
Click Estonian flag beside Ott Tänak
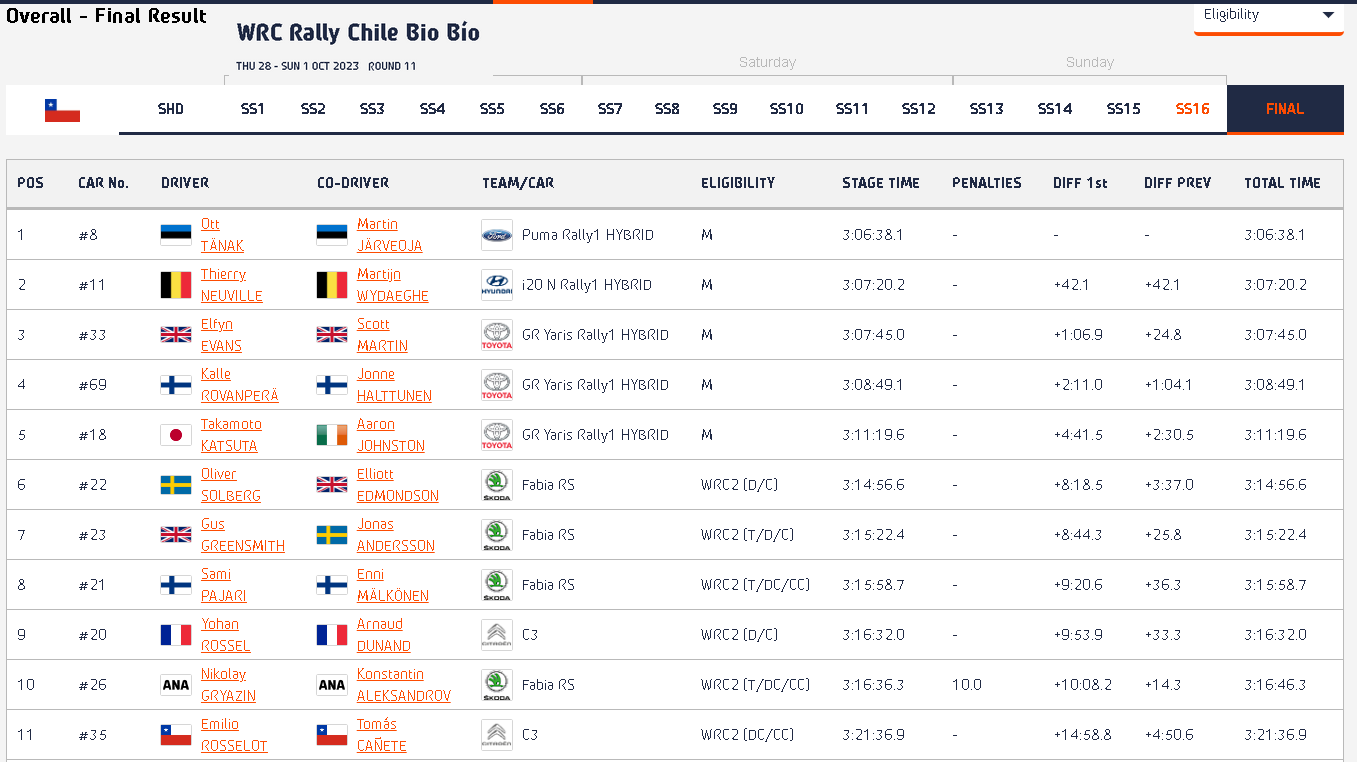pyautogui.click(x=176, y=235)
